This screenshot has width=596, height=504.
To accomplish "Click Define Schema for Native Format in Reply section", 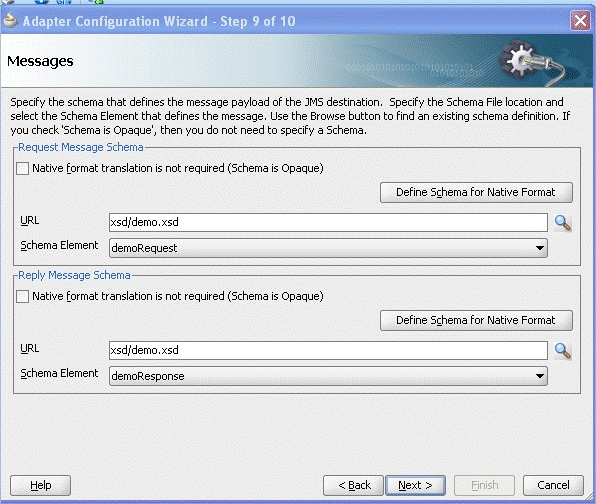I will click(x=476, y=320).
